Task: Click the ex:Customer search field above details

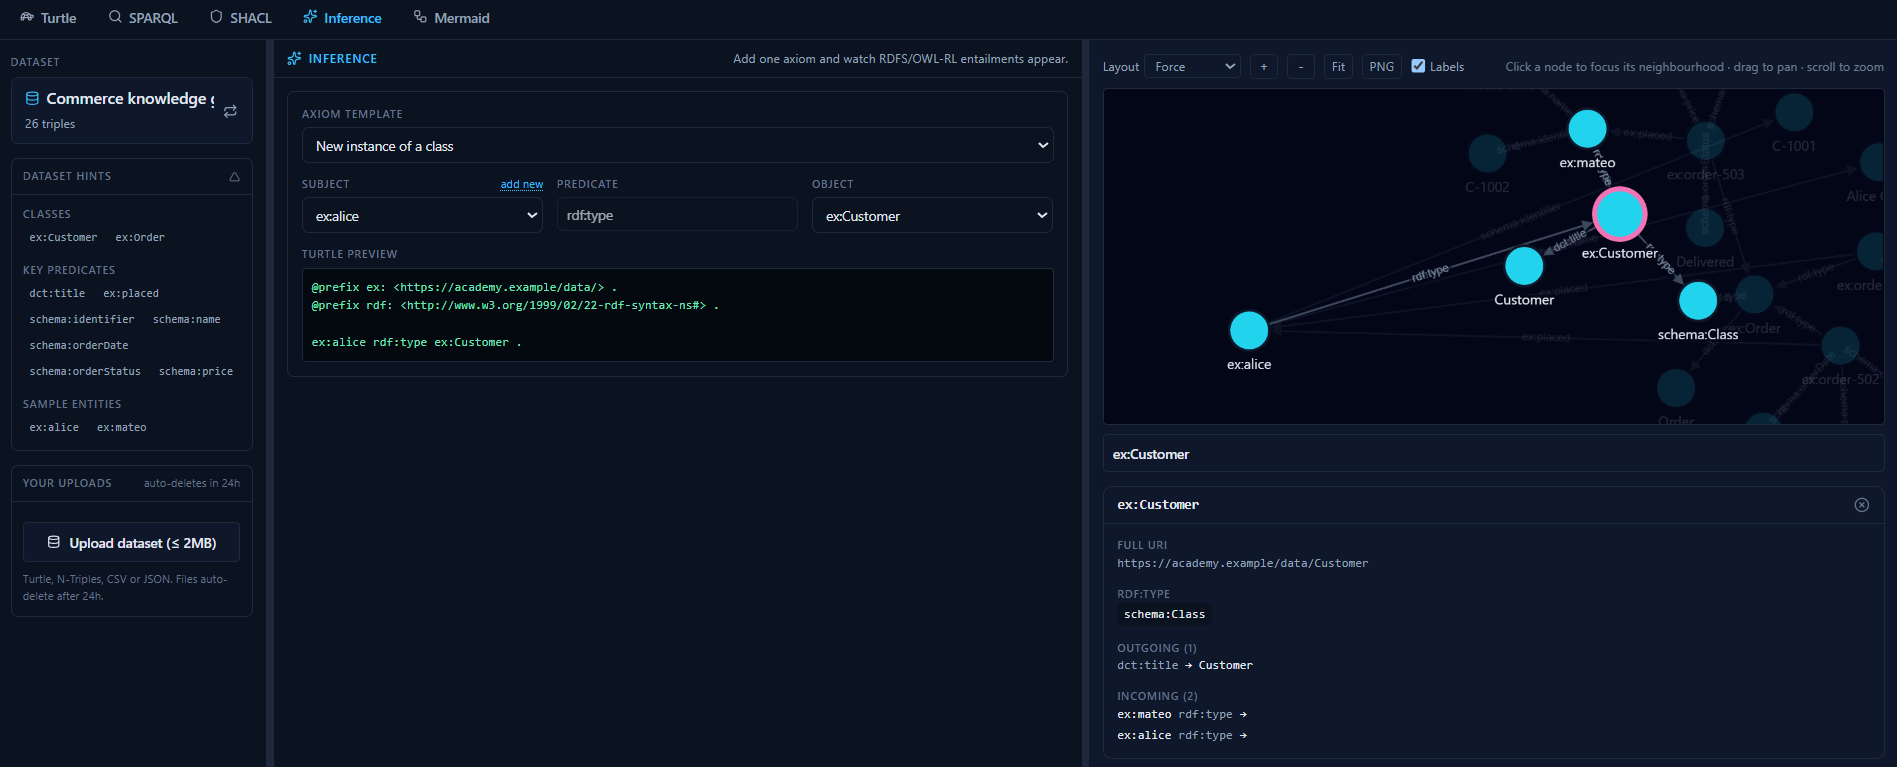Action: pos(1493,454)
